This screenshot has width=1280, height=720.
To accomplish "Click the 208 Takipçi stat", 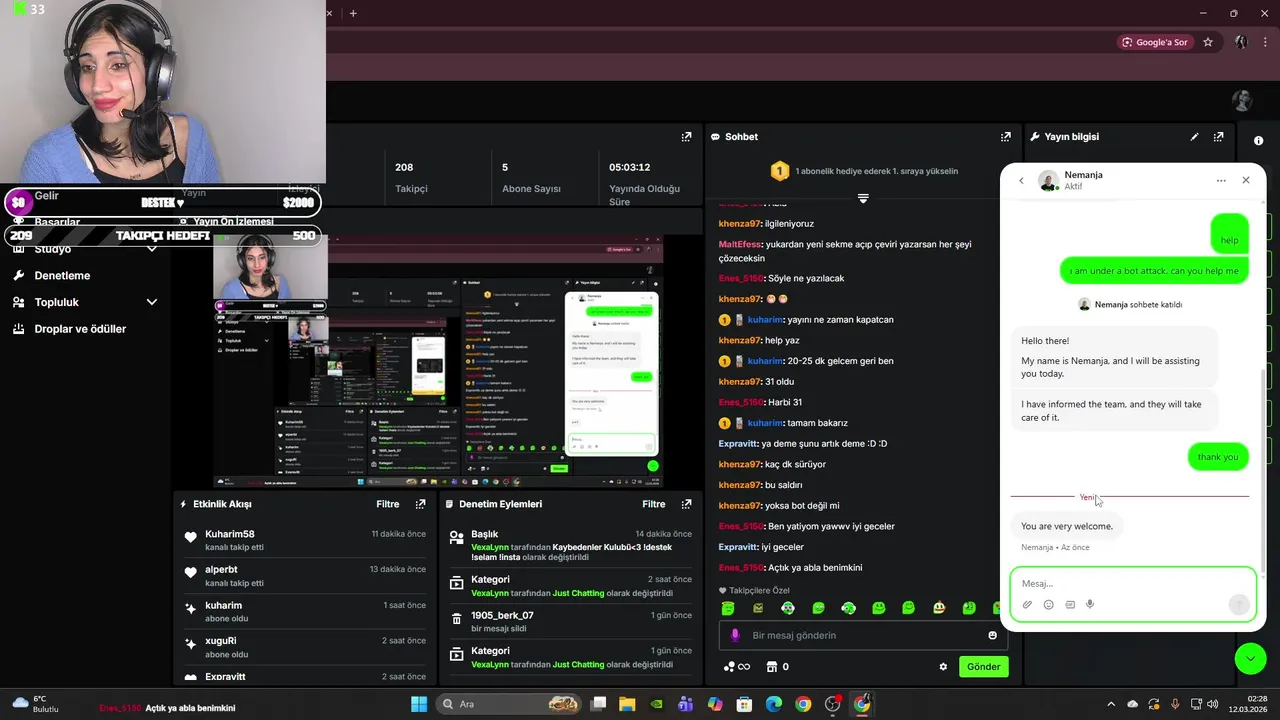I will (411, 177).
